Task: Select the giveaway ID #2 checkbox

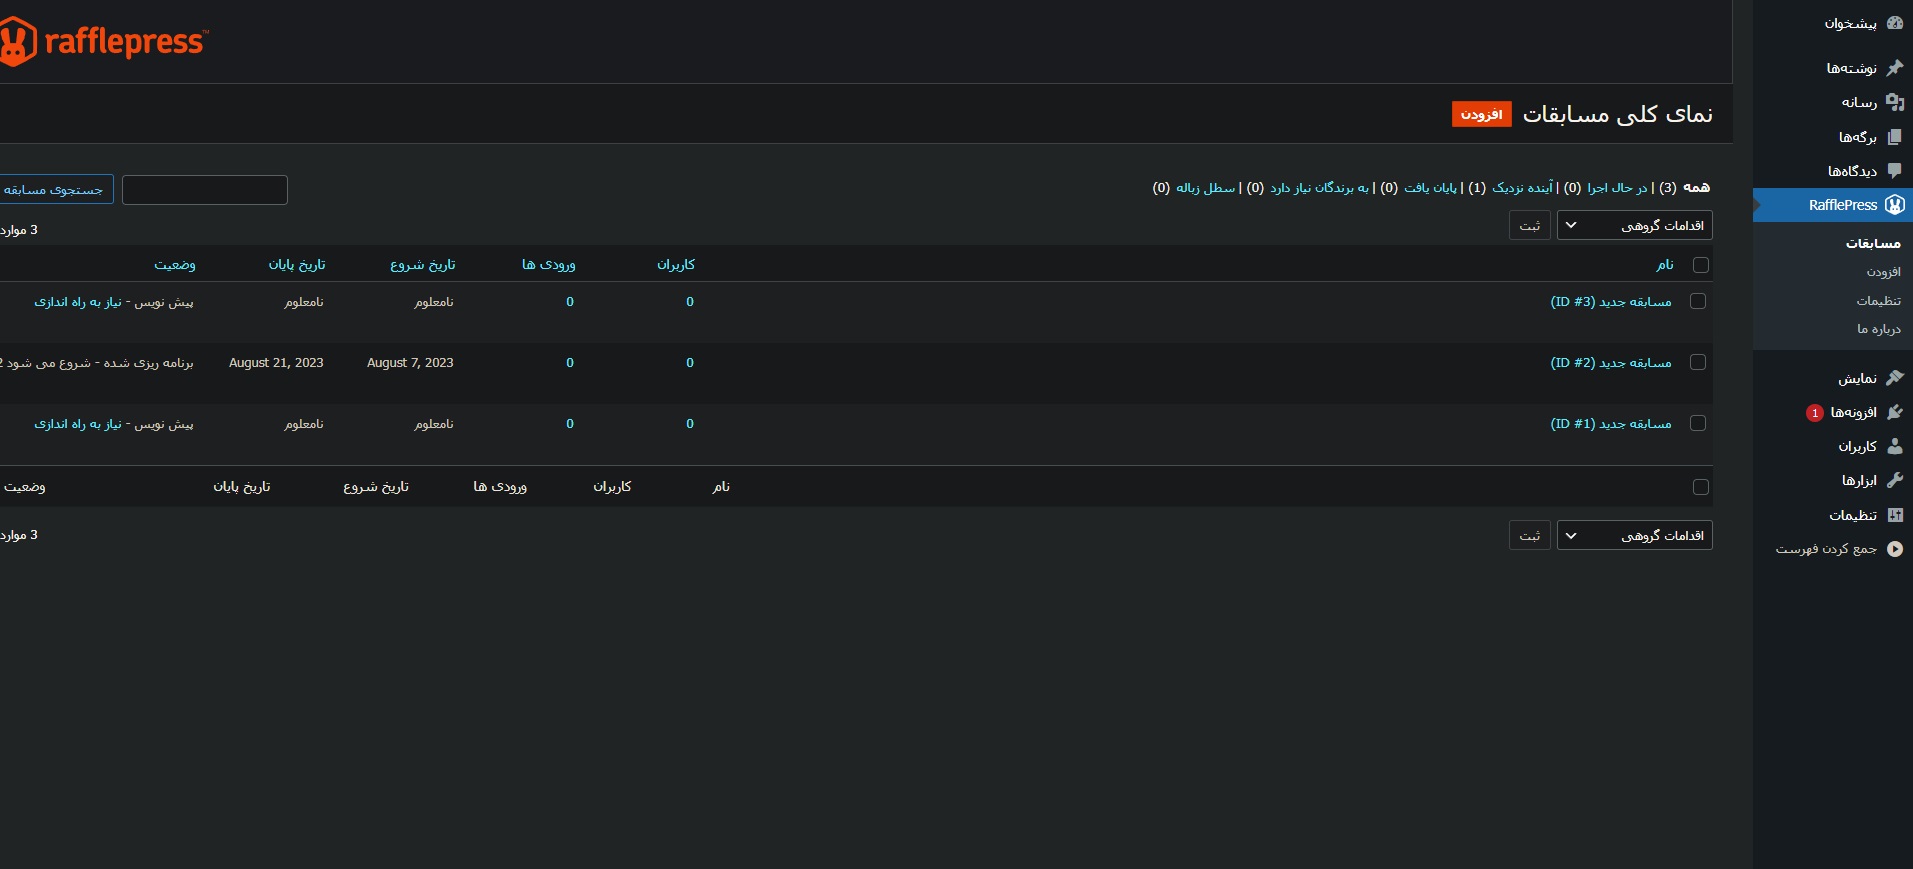Action: click(1697, 362)
